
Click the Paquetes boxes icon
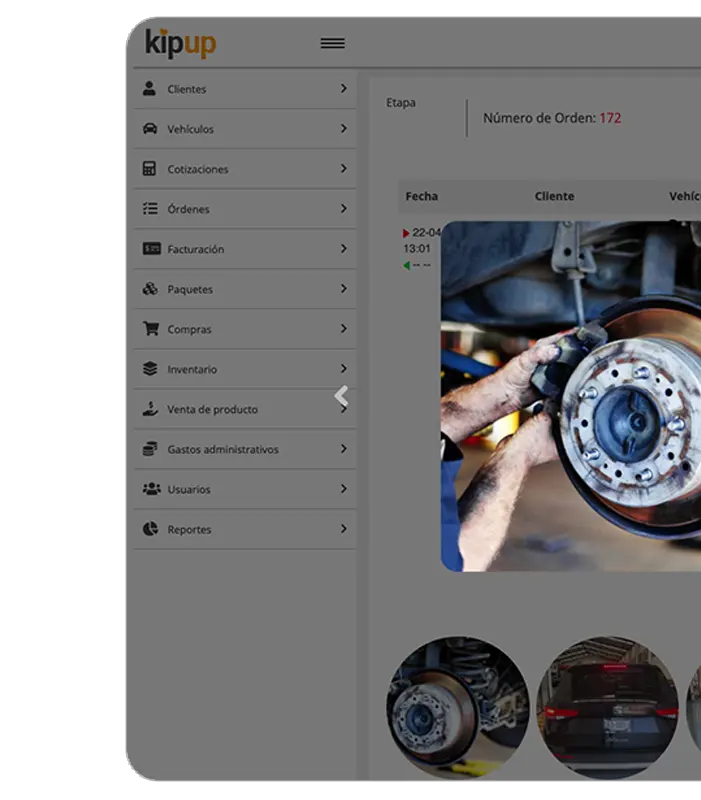click(150, 289)
